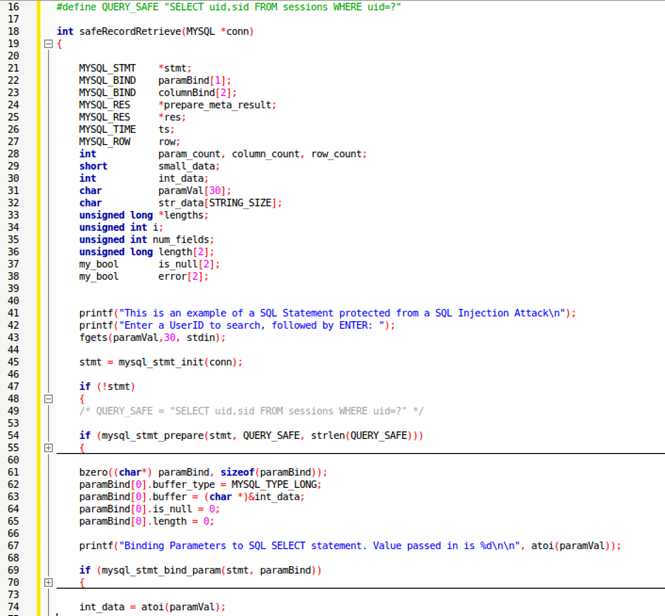Image resolution: width=665 pixels, height=616 pixels.
Task: Click line number 62 in the gutter
Action: click(13, 483)
